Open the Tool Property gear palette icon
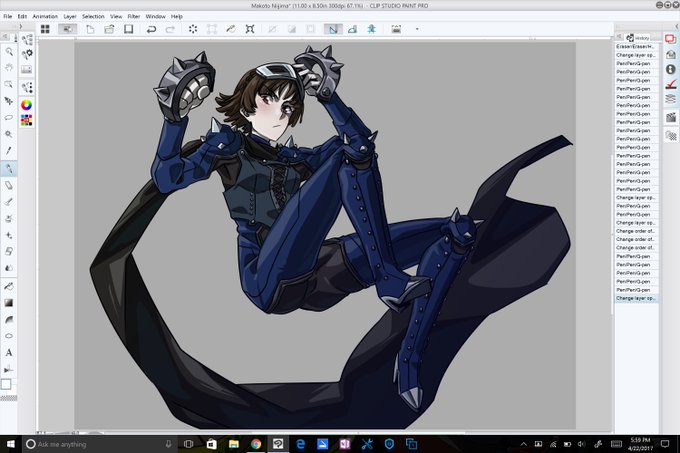Image resolution: width=680 pixels, height=453 pixels. 27,54
